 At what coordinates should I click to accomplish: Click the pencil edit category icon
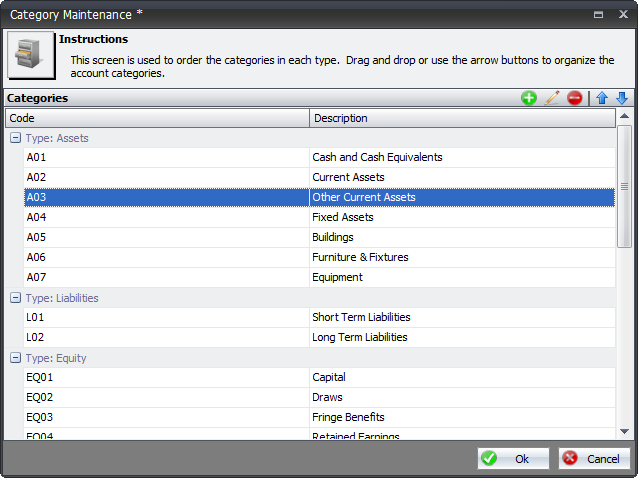[x=552, y=98]
